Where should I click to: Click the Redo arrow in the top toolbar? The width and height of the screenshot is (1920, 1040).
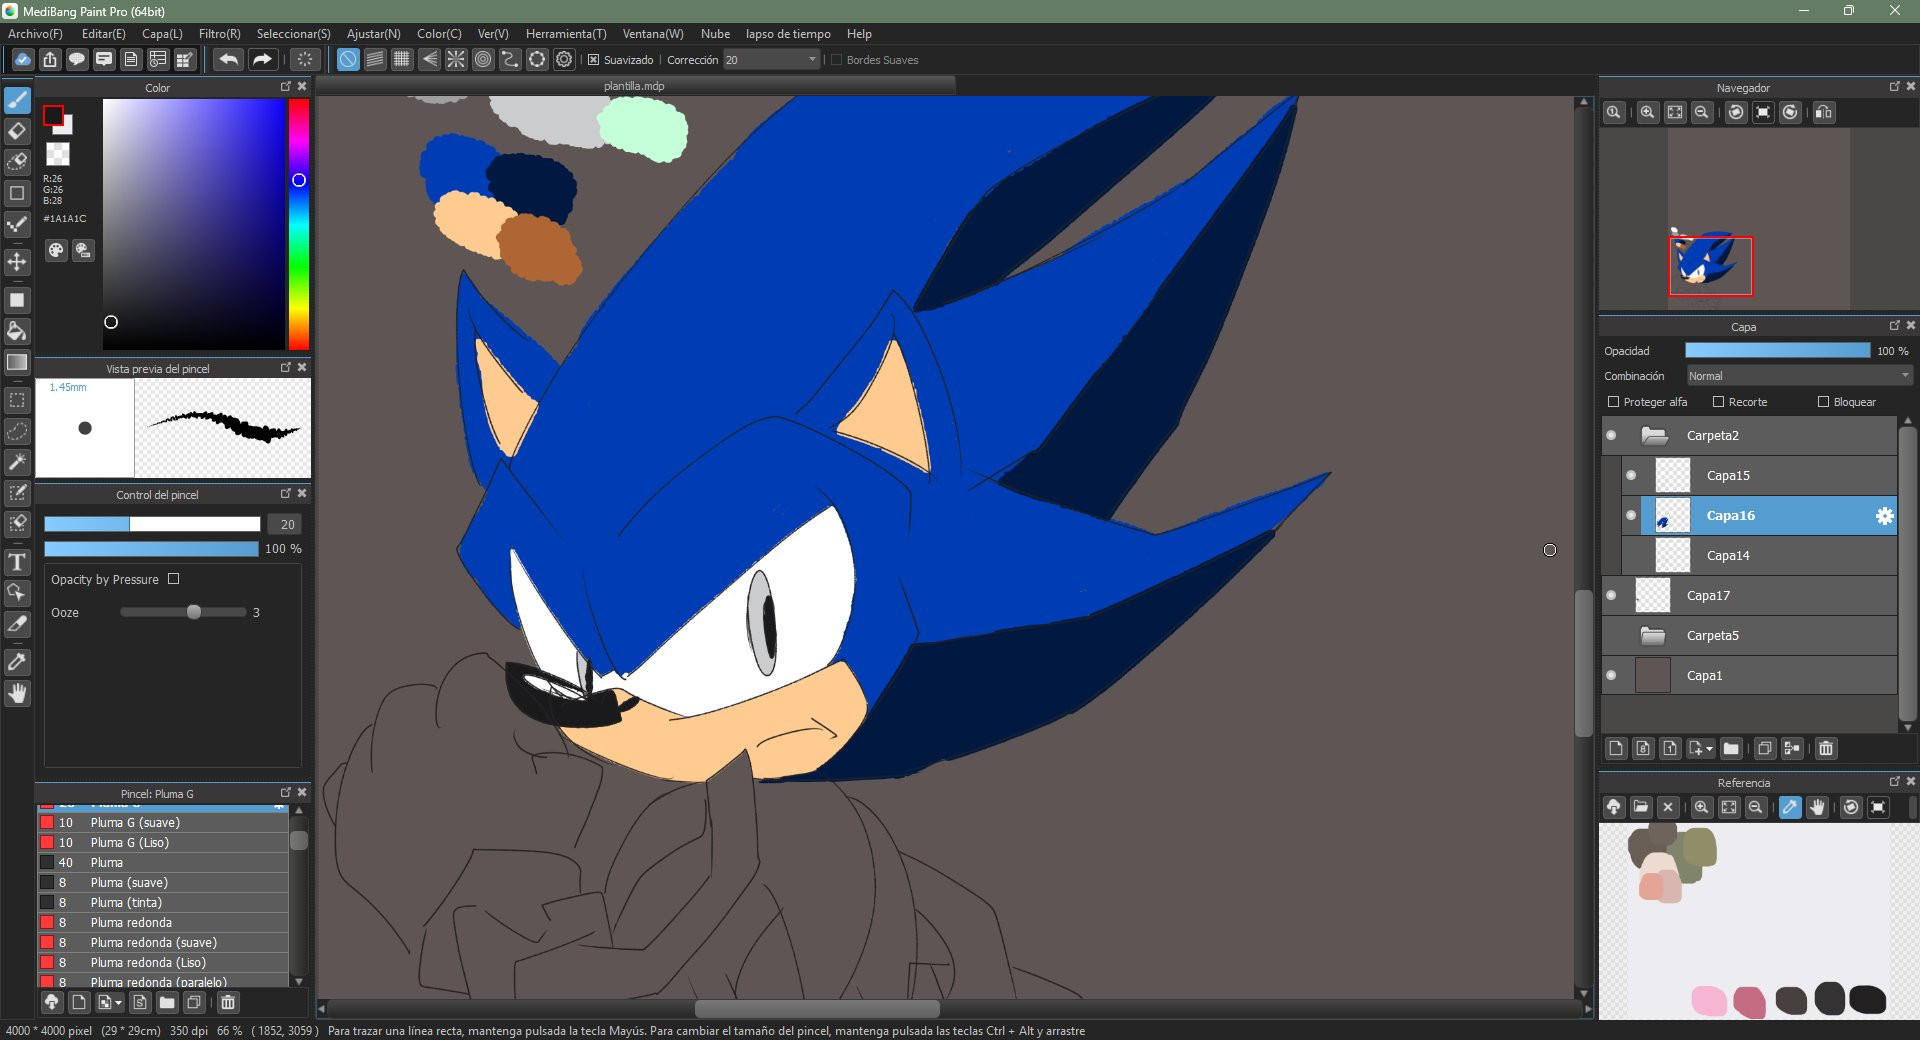[x=261, y=59]
